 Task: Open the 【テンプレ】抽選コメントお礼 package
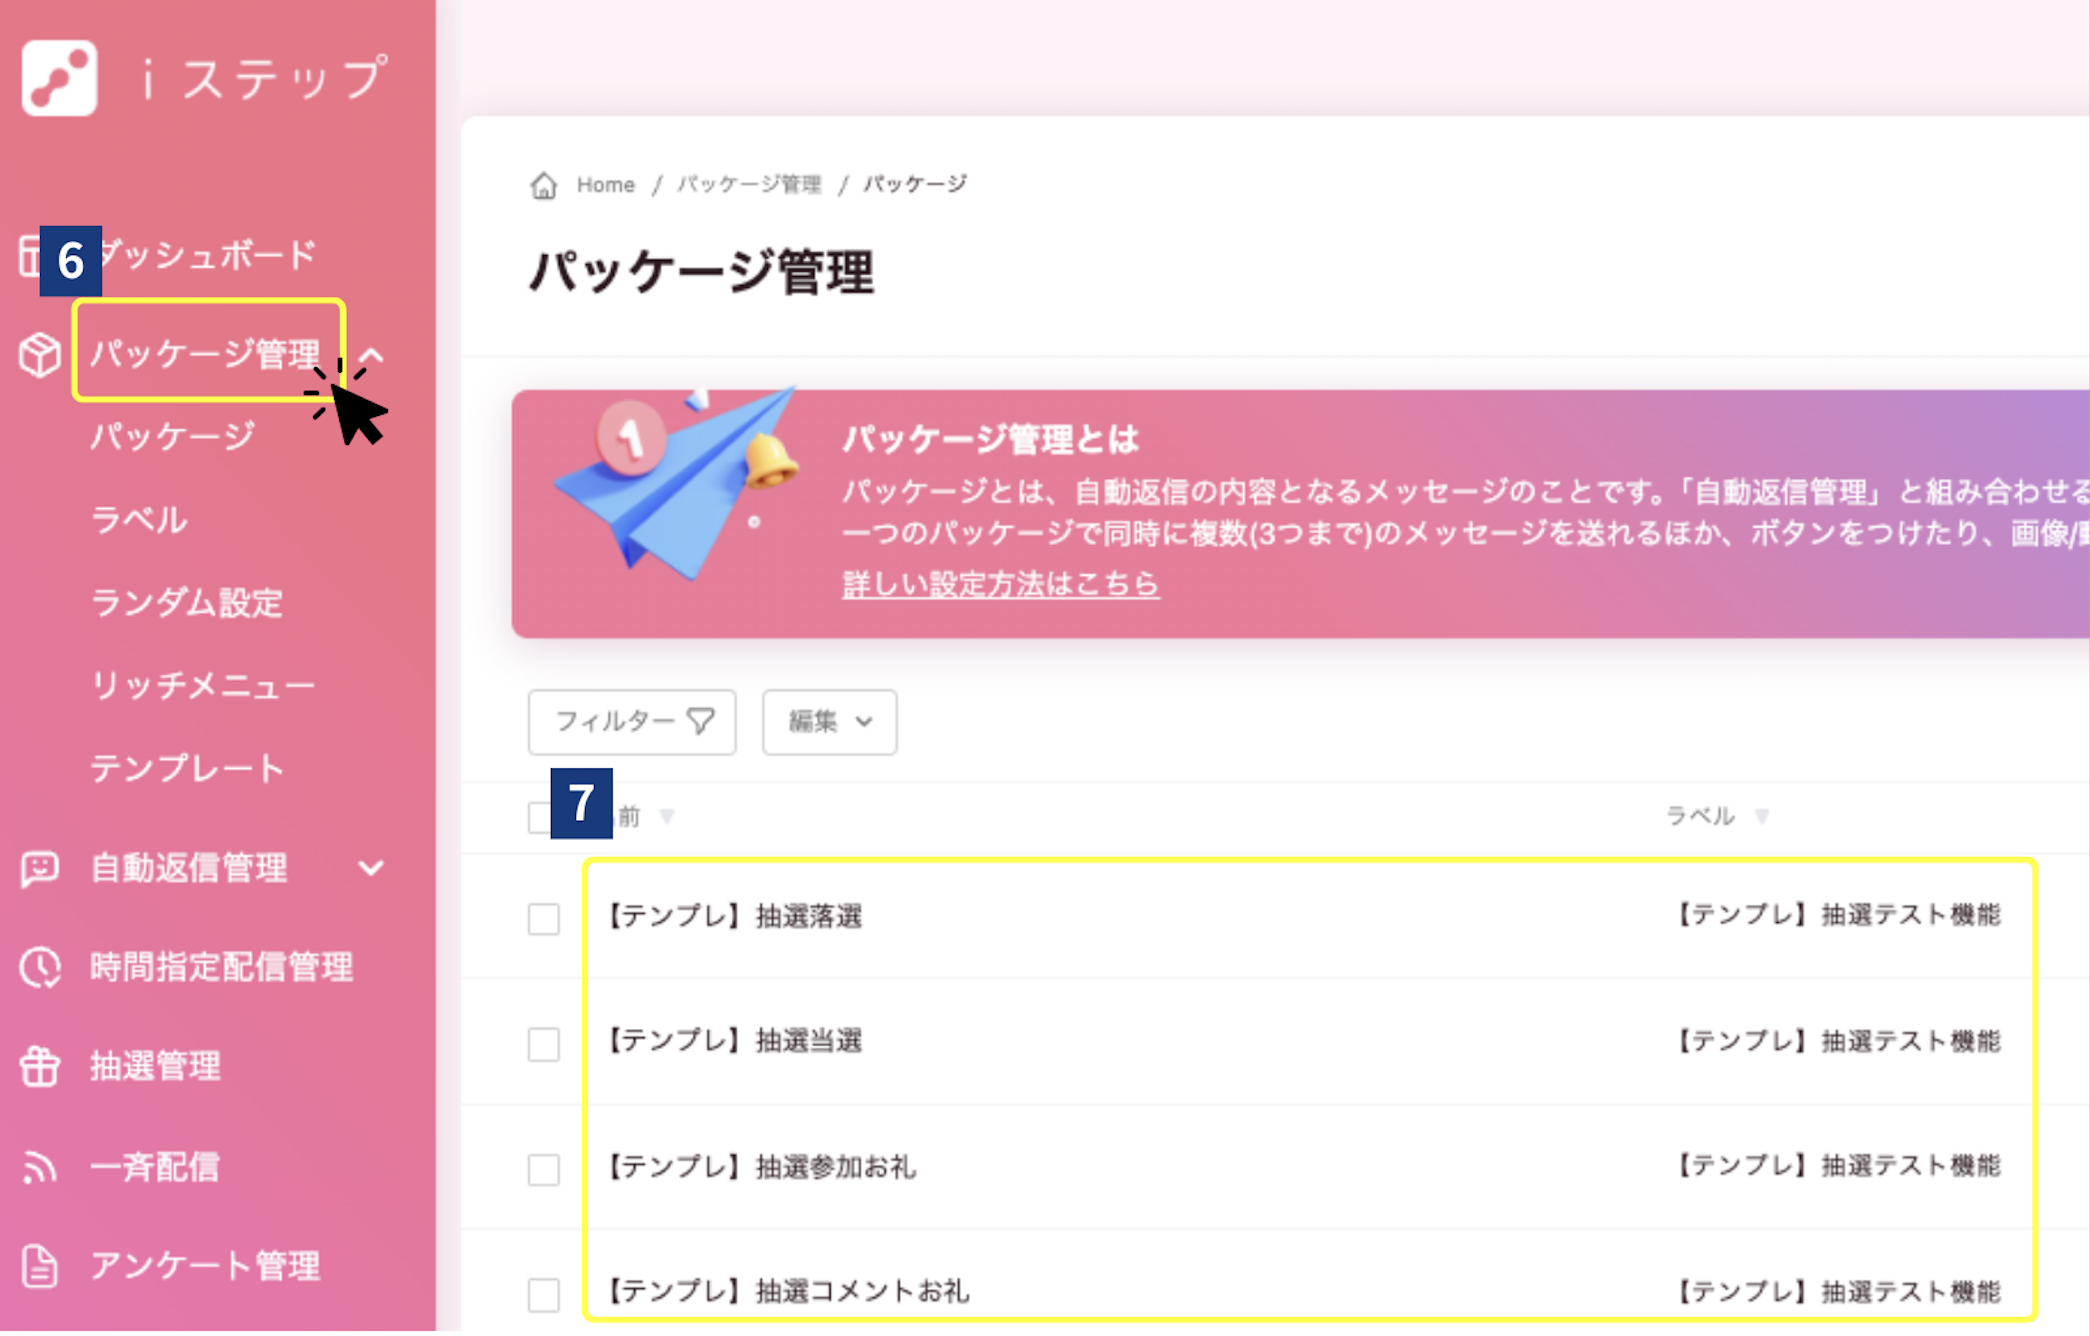(788, 1291)
